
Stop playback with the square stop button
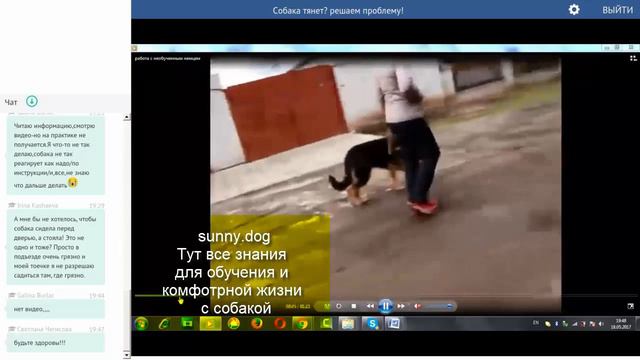[x=354, y=306]
